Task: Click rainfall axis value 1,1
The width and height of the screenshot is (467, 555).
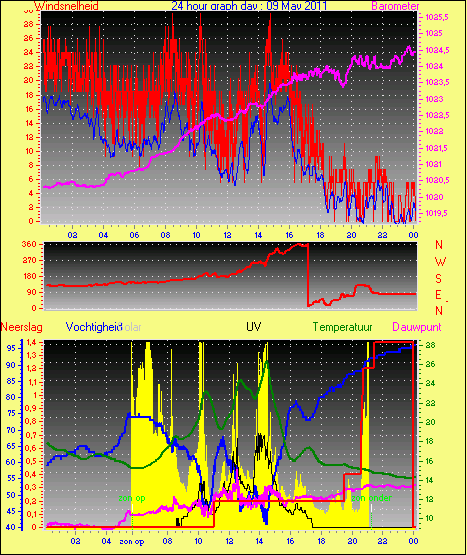Action: coord(32,382)
